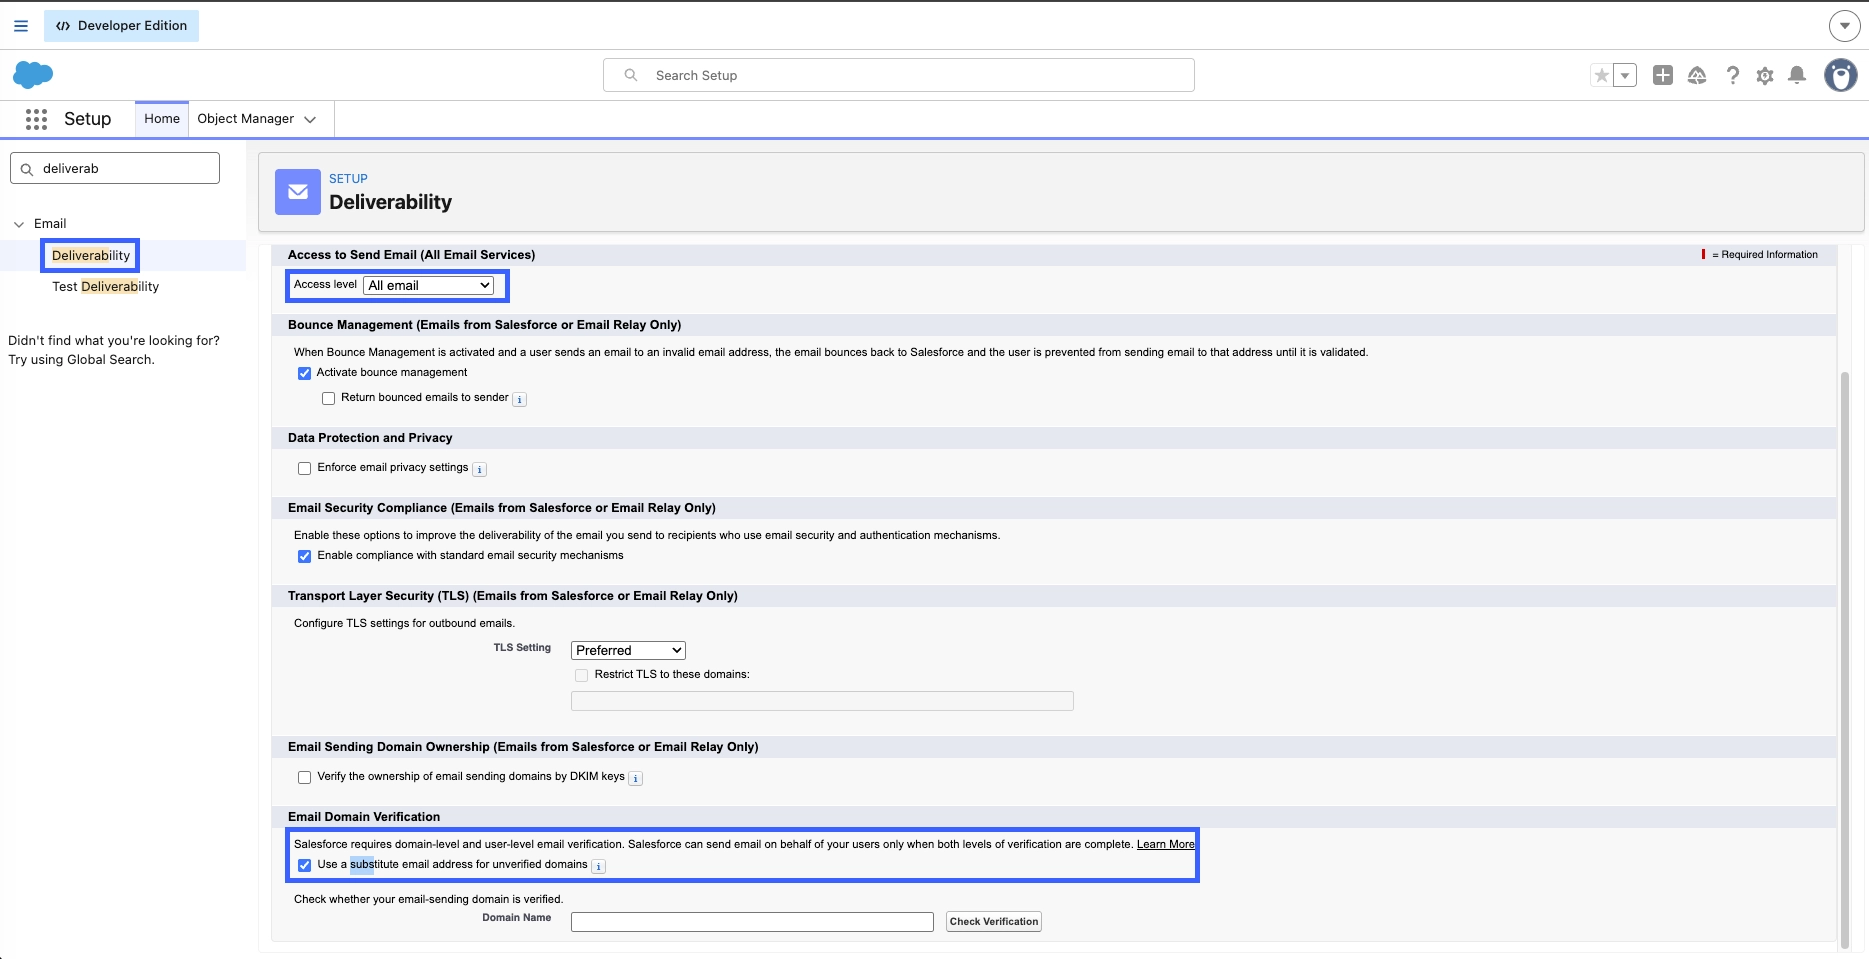Click the Quick Find box containing deliverab
1869x959 pixels.
coord(115,168)
